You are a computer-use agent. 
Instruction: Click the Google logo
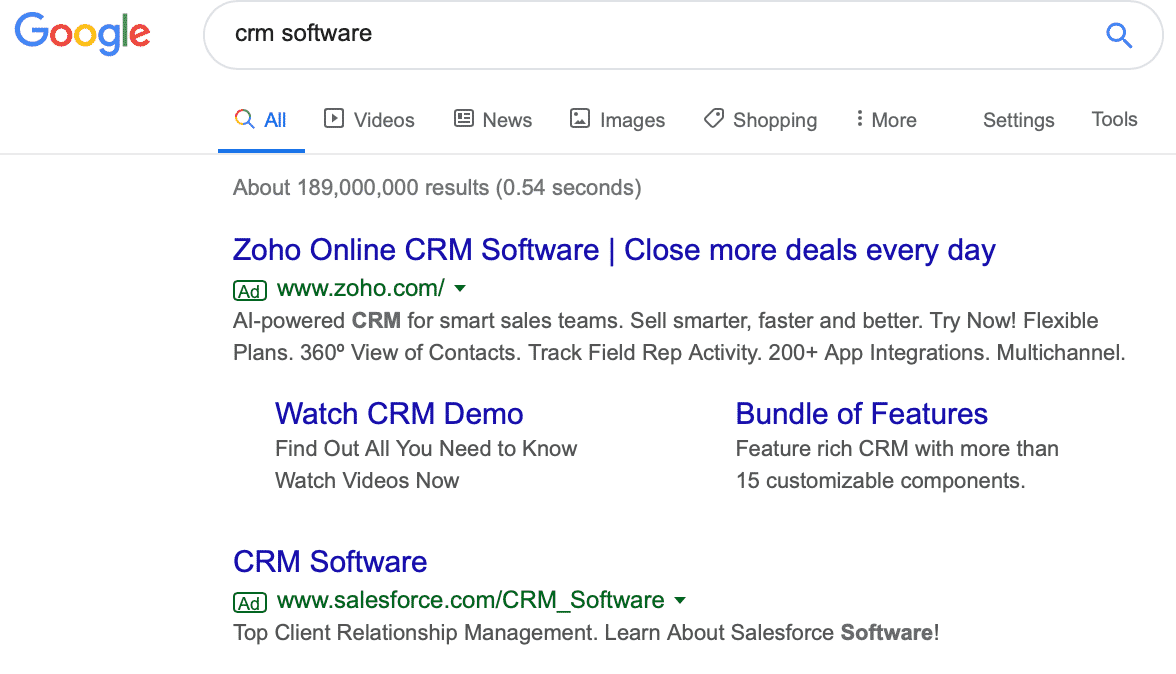(x=82, y=34)
